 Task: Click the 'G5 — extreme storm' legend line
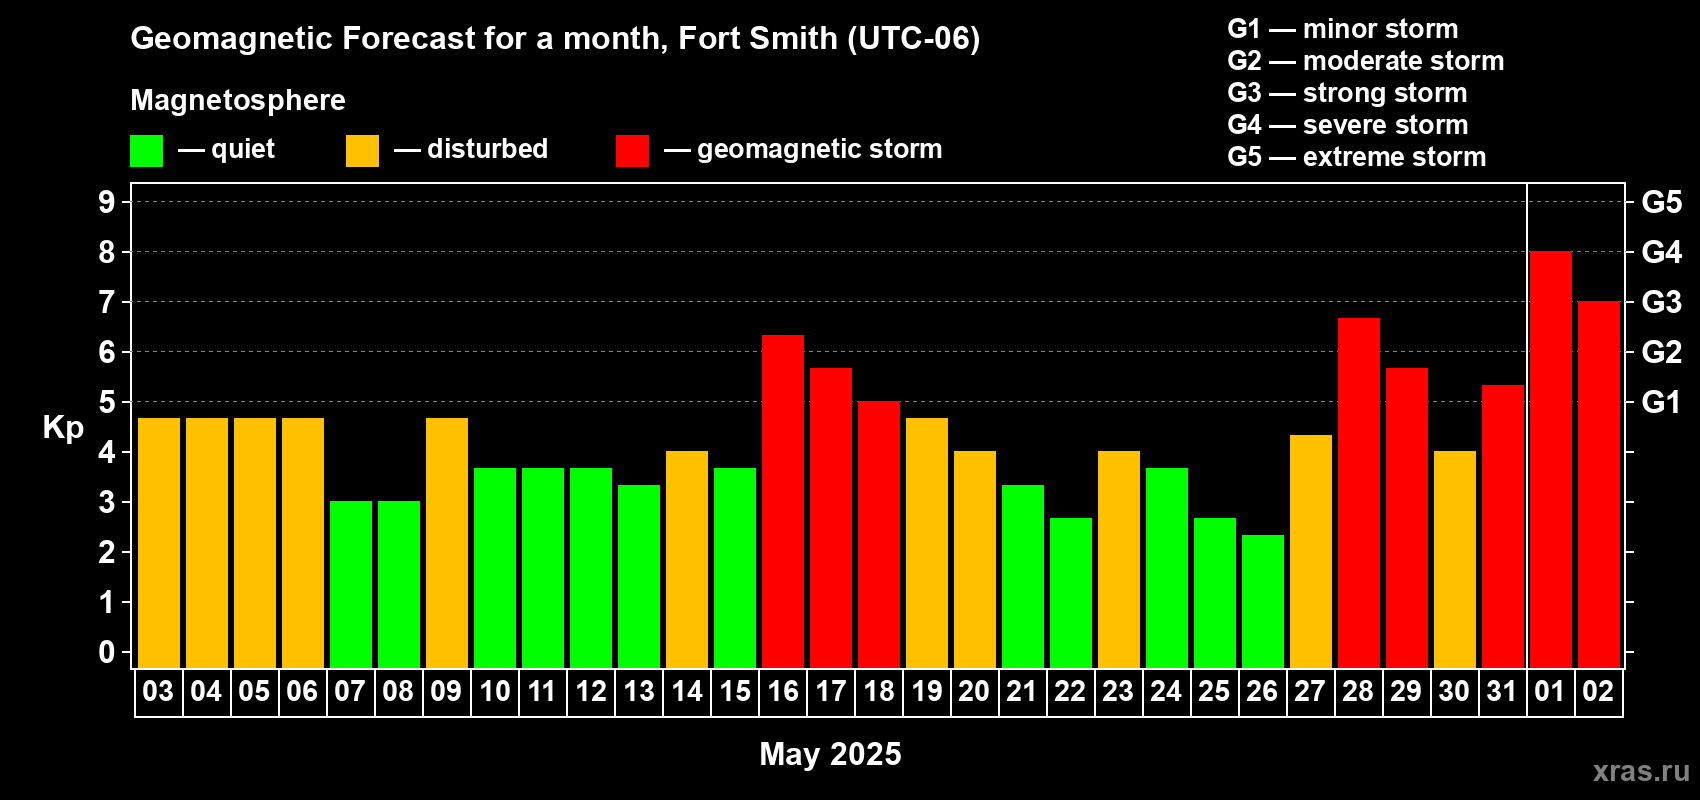[1357, 157]
